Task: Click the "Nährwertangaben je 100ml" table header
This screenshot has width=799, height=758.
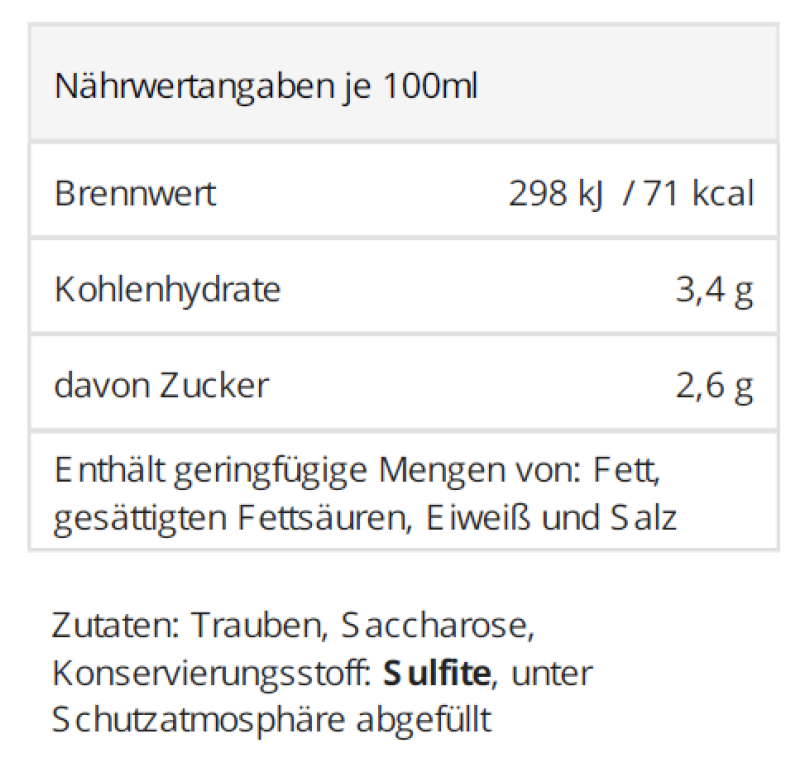Action: (266, 87)
